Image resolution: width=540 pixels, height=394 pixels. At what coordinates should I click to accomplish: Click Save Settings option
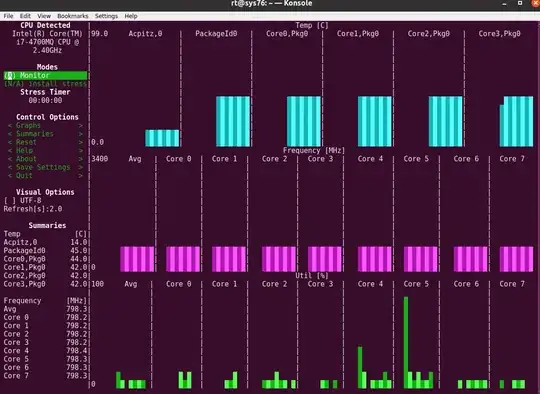click(x=45, y=167)
